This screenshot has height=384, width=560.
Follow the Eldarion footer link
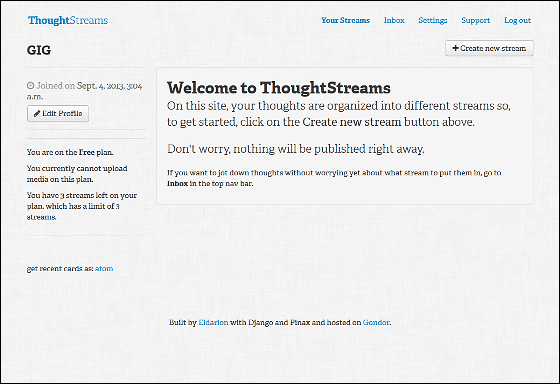click(213, 322)
